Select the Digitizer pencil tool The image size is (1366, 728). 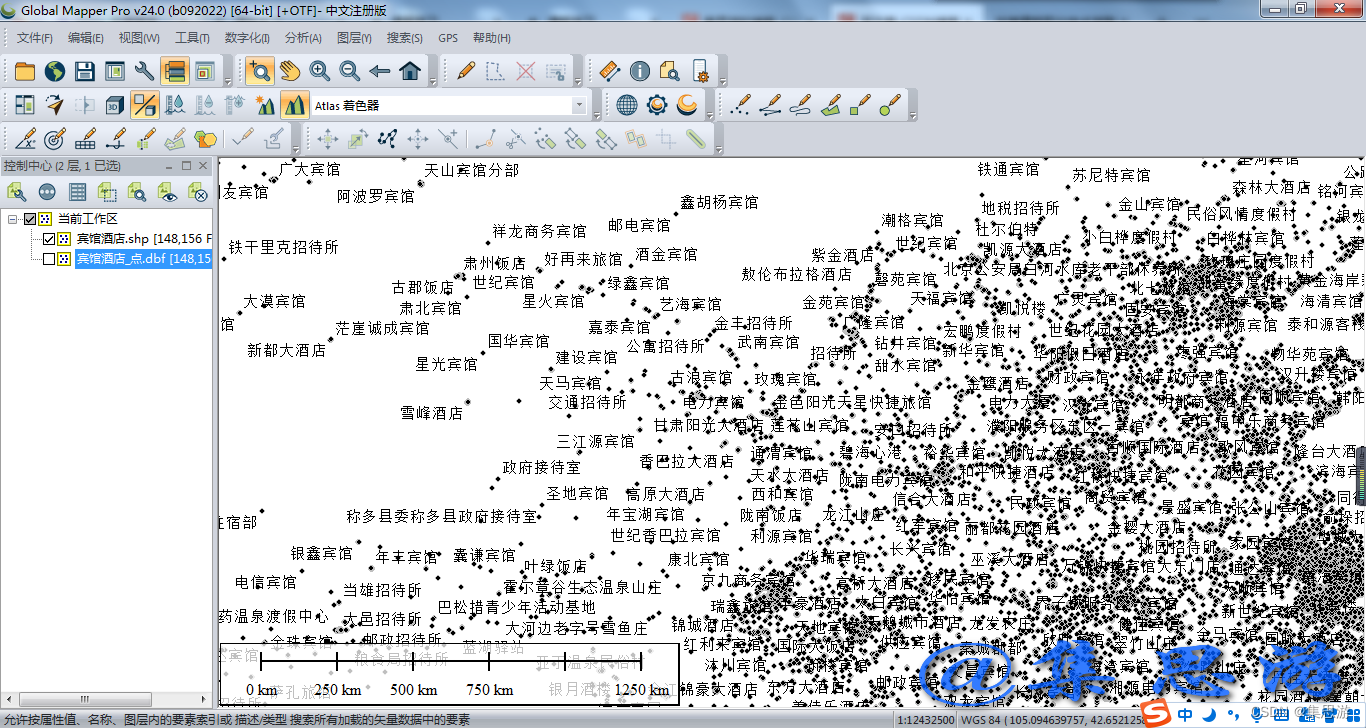[x=466, y=71]
